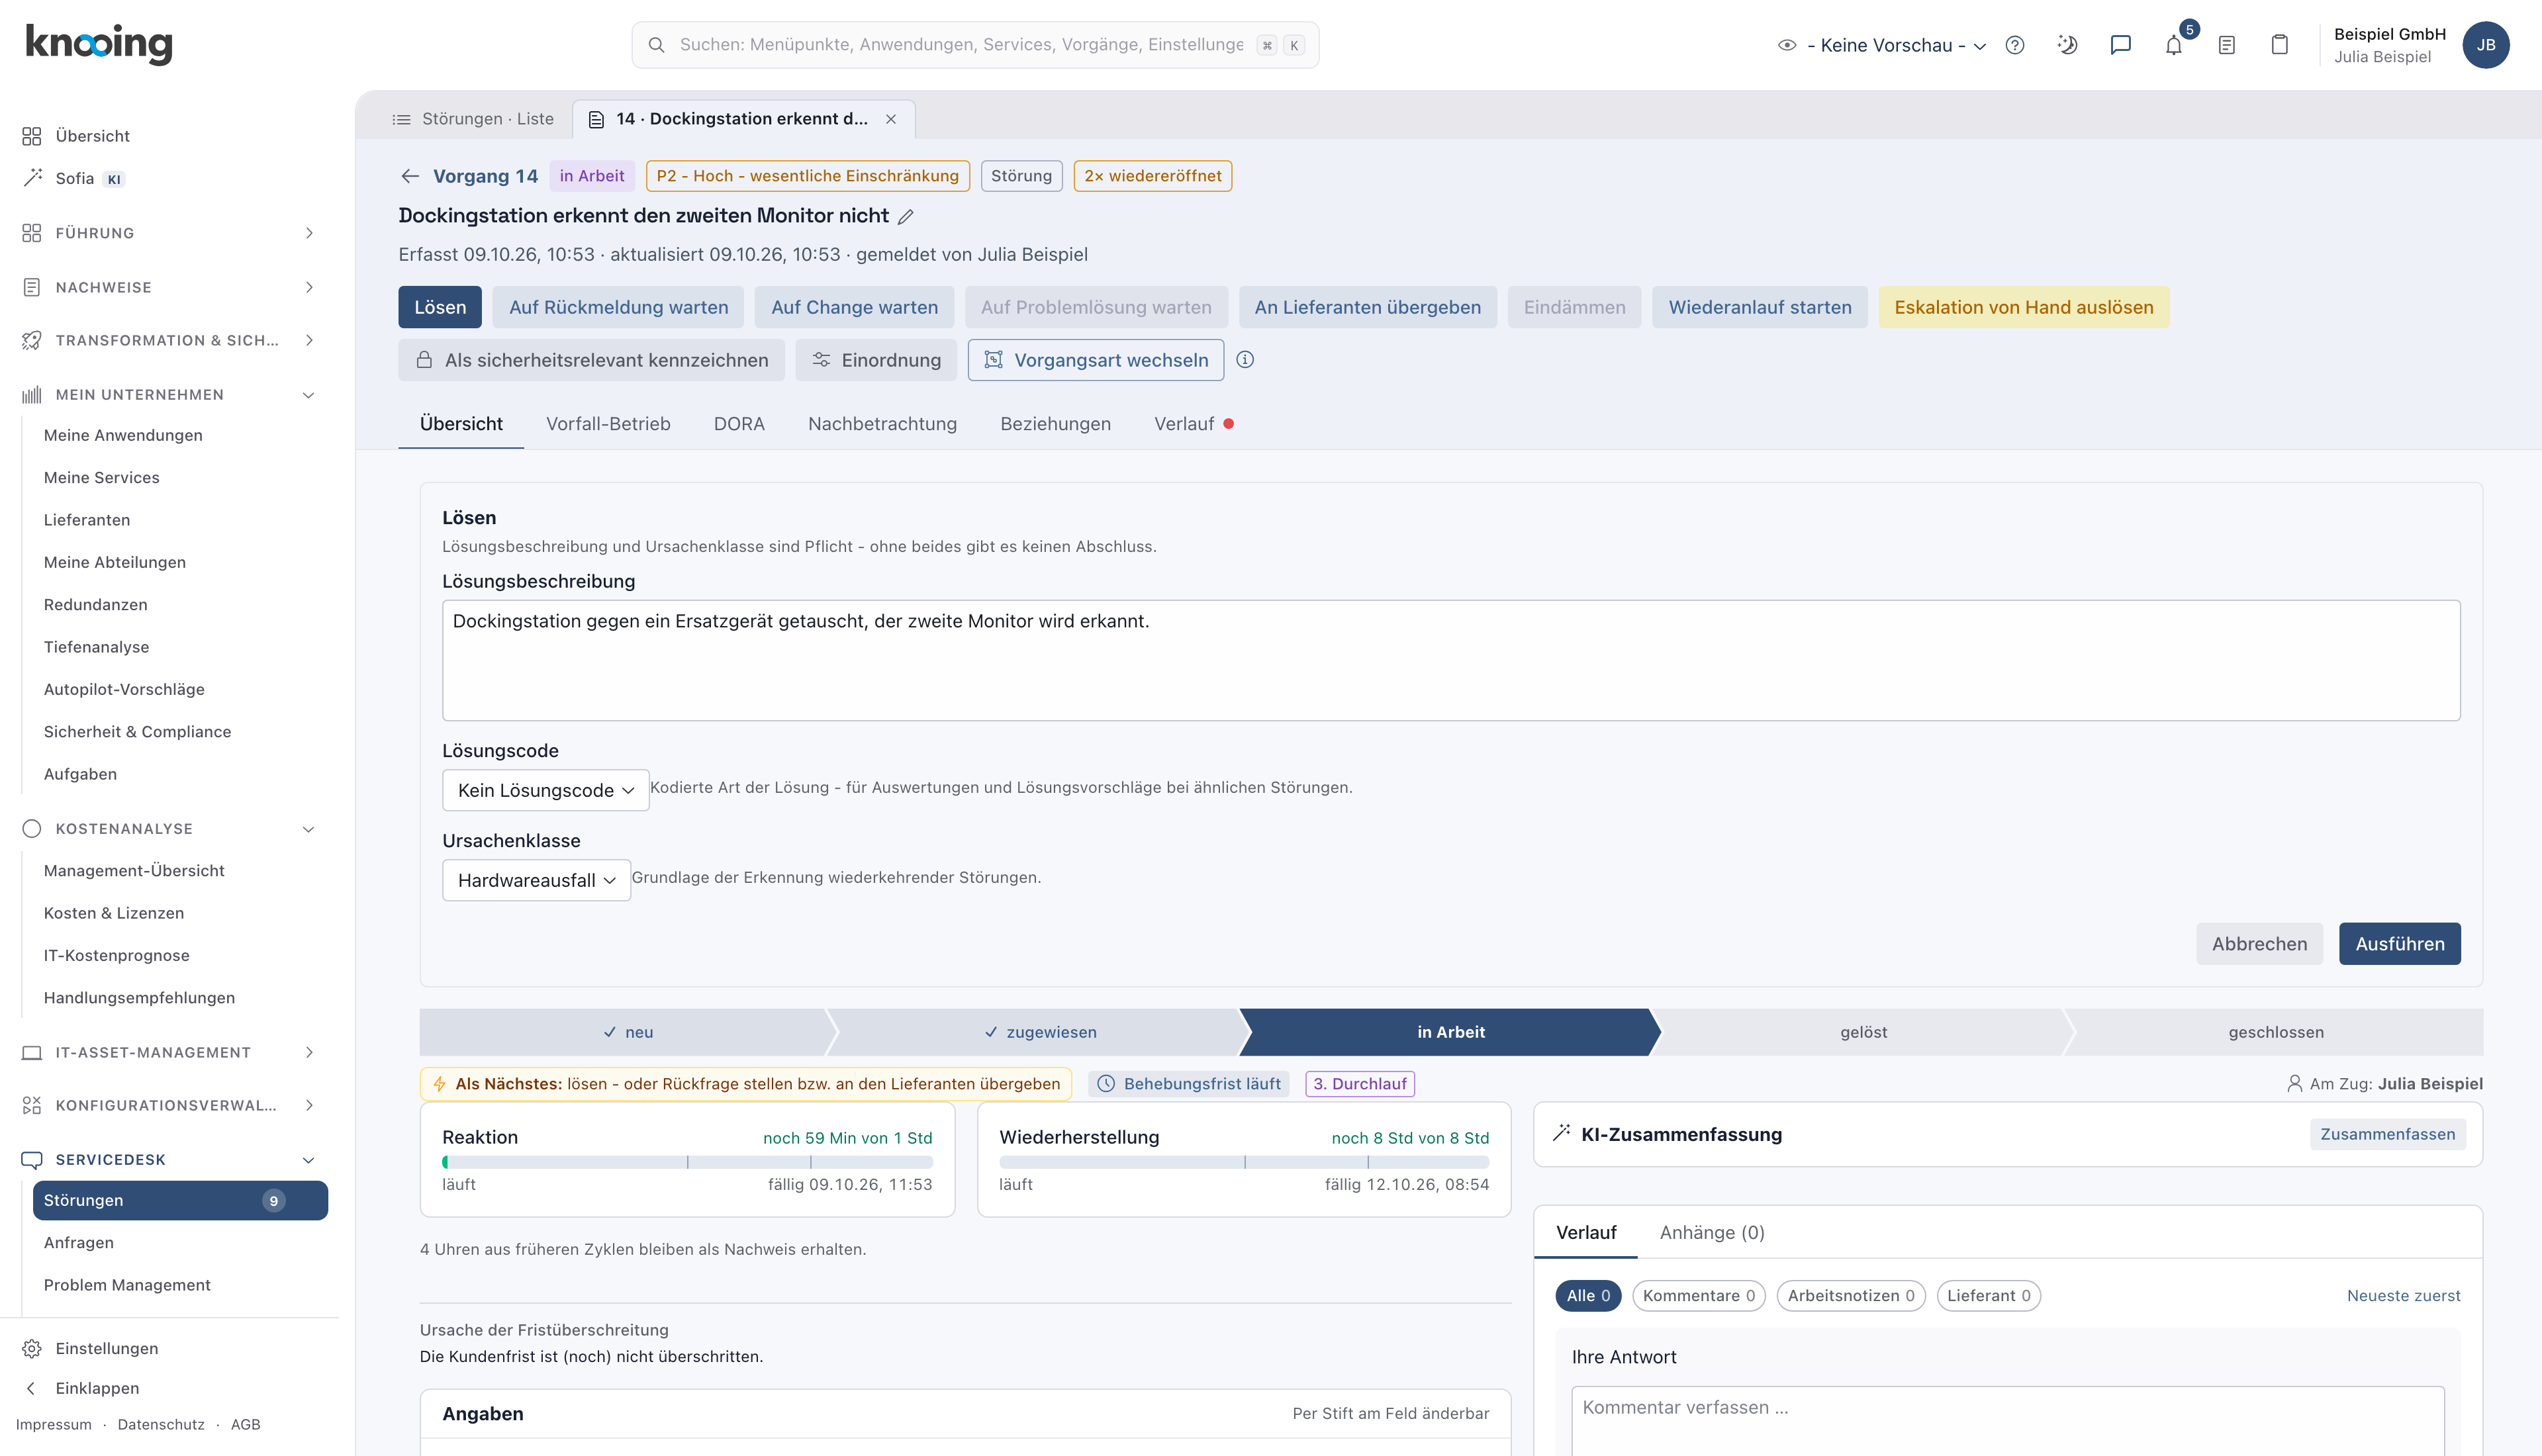Expand the FÜHRUNG sidebar section

click(168, 233)
